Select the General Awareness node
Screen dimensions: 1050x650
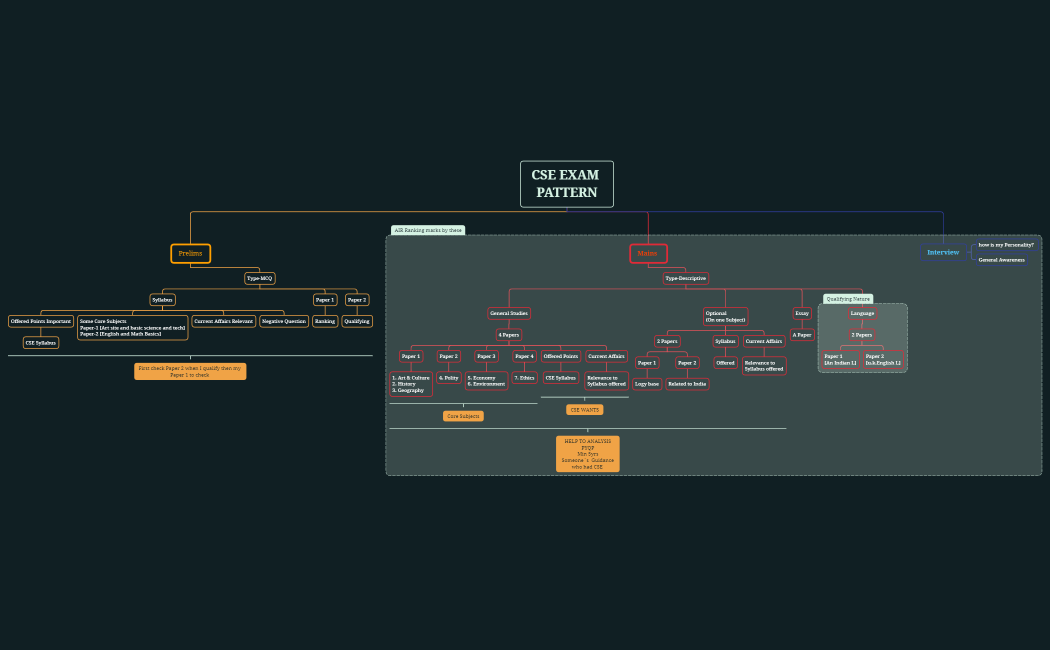coord(1001,260)
